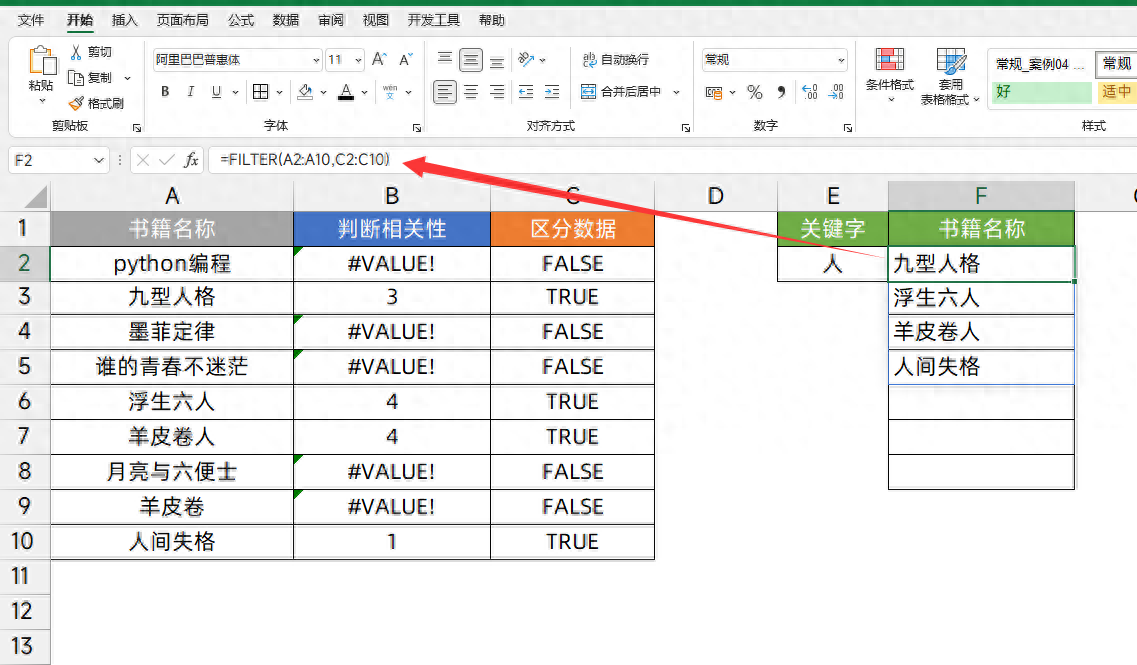The width and height of the screenshot is (1137, 665).
Task: Click the Cut (剪切) scissors icon
Action: tap(75, 52)
